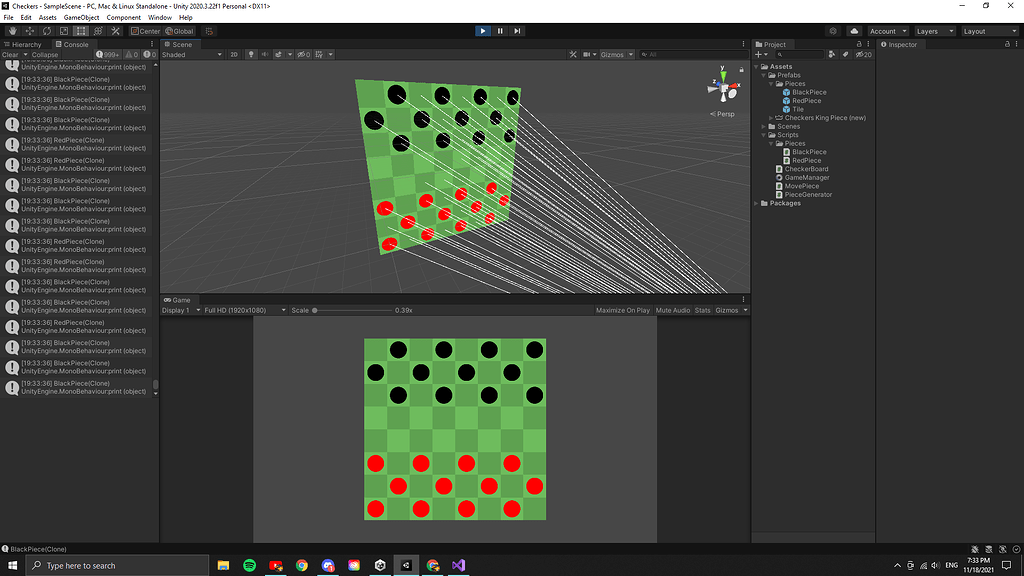Click the Stats button in Game view
The image size is (1024, 576).
[702, 310]
